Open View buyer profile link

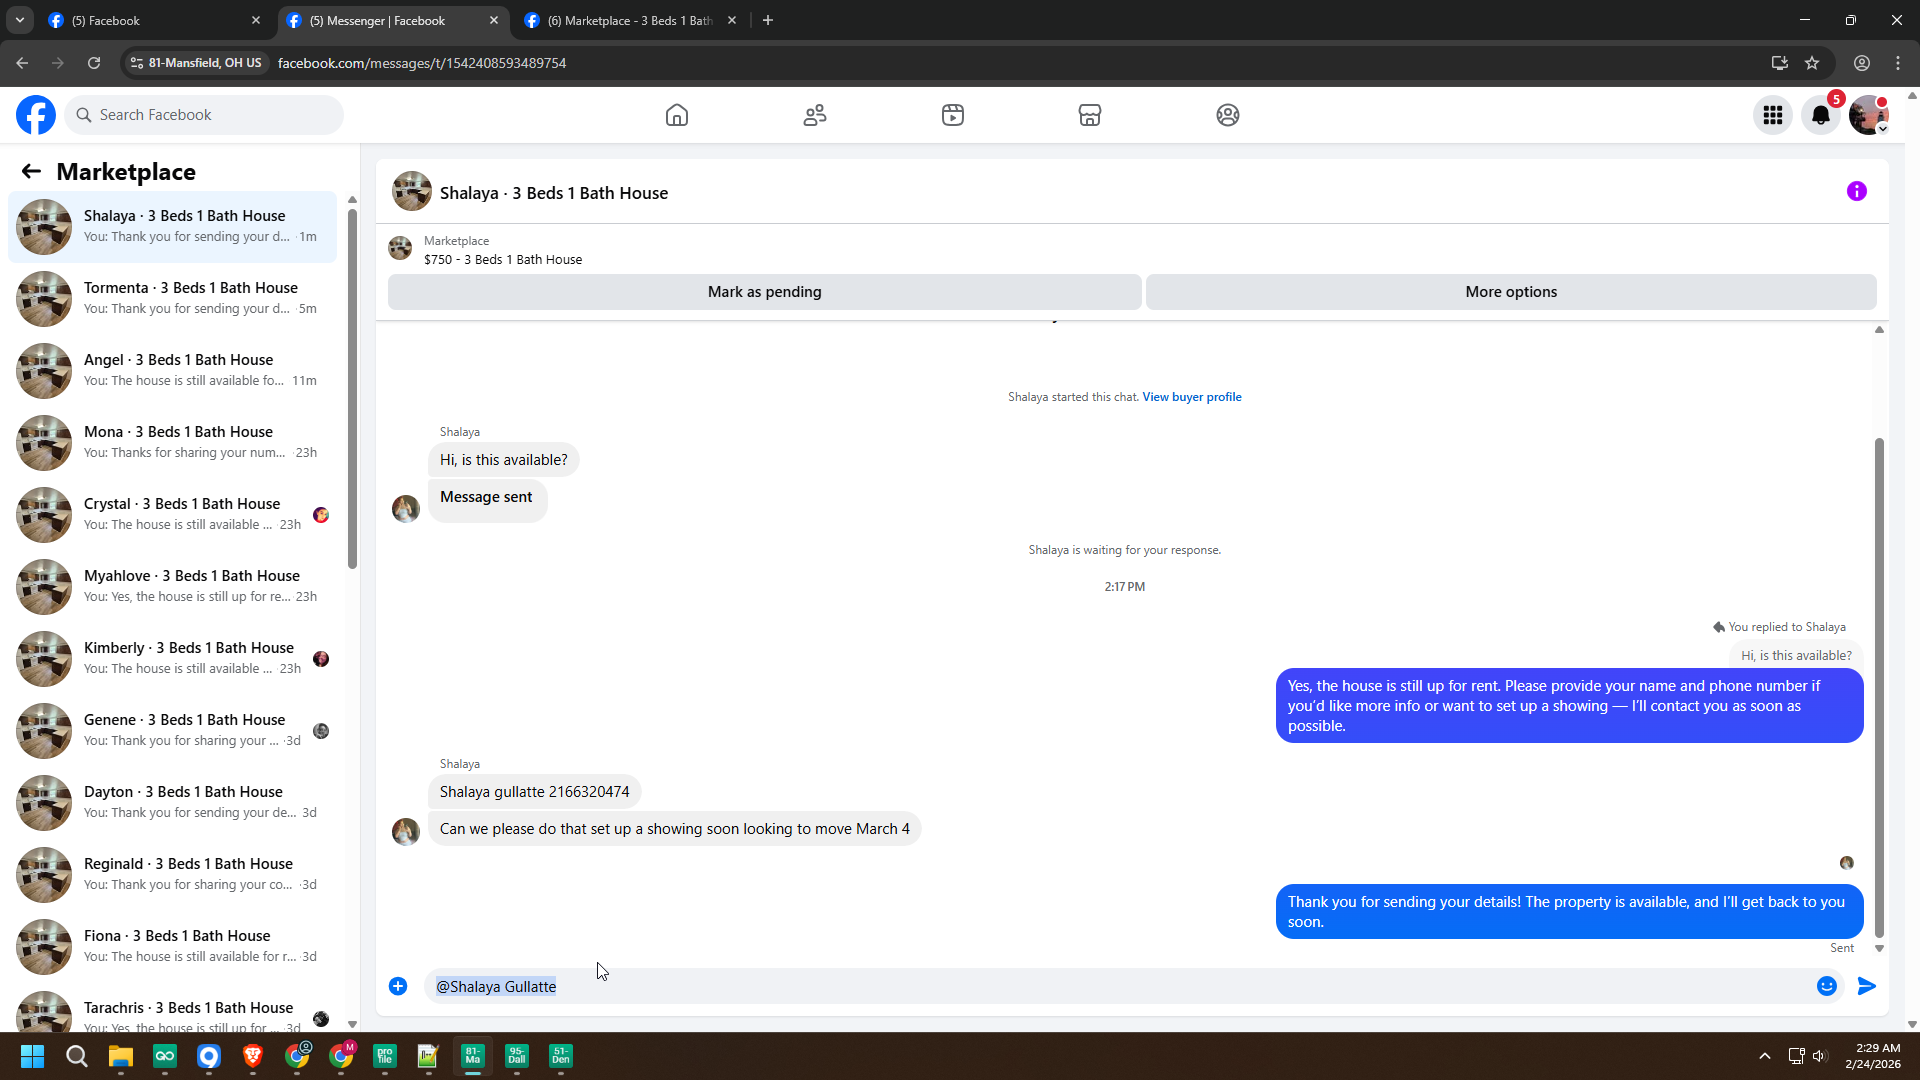pyautogui.click(x=1192, y=397)
